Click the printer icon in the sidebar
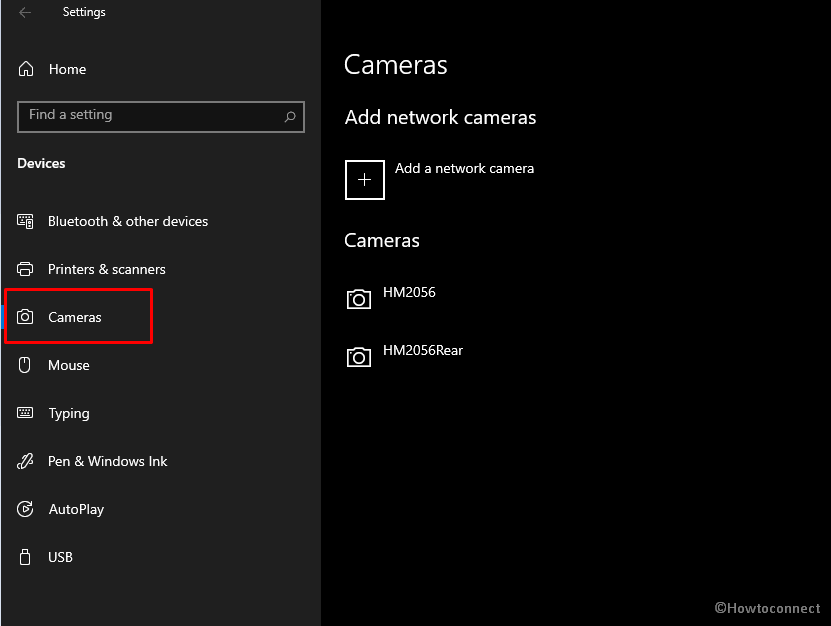The width and height of the screenshot is (831, 626). click(x=26, y=269)
